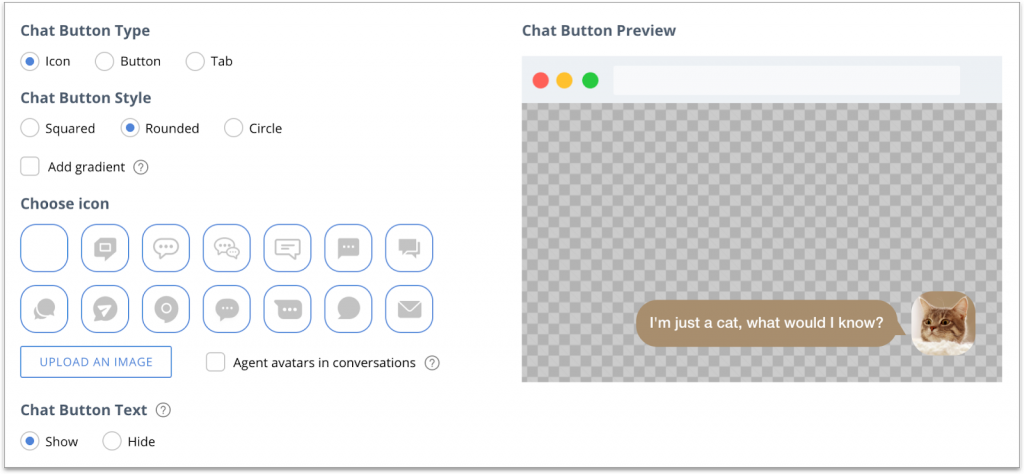
Task: Select the paper plane chat icon
Action: (x=105, y=309)
